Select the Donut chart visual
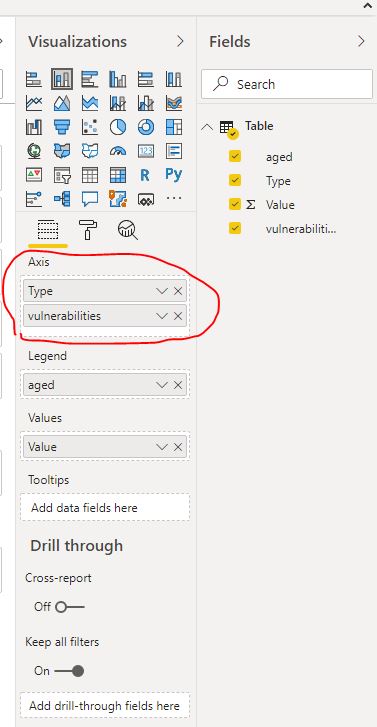 (146, 127)
